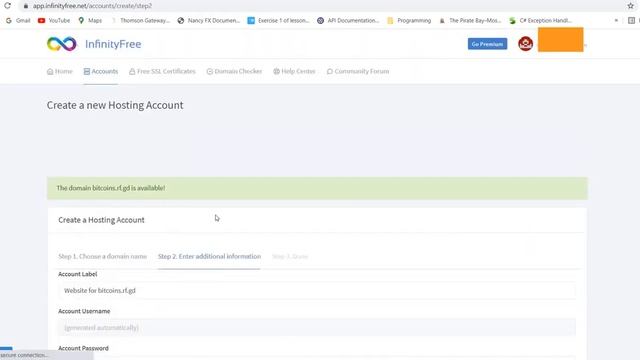The height and width of the screenshot is (360, 640).
Task: Expand the bookmarks overflow chevron
Action: click(616, 20)
